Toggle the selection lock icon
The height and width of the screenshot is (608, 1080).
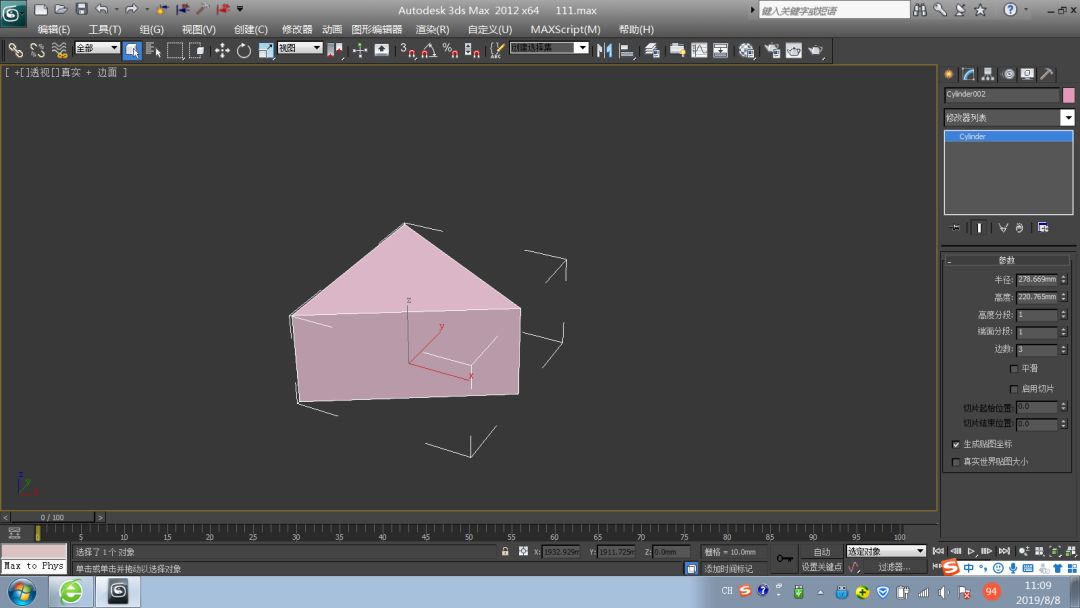[x=505, y=552]
